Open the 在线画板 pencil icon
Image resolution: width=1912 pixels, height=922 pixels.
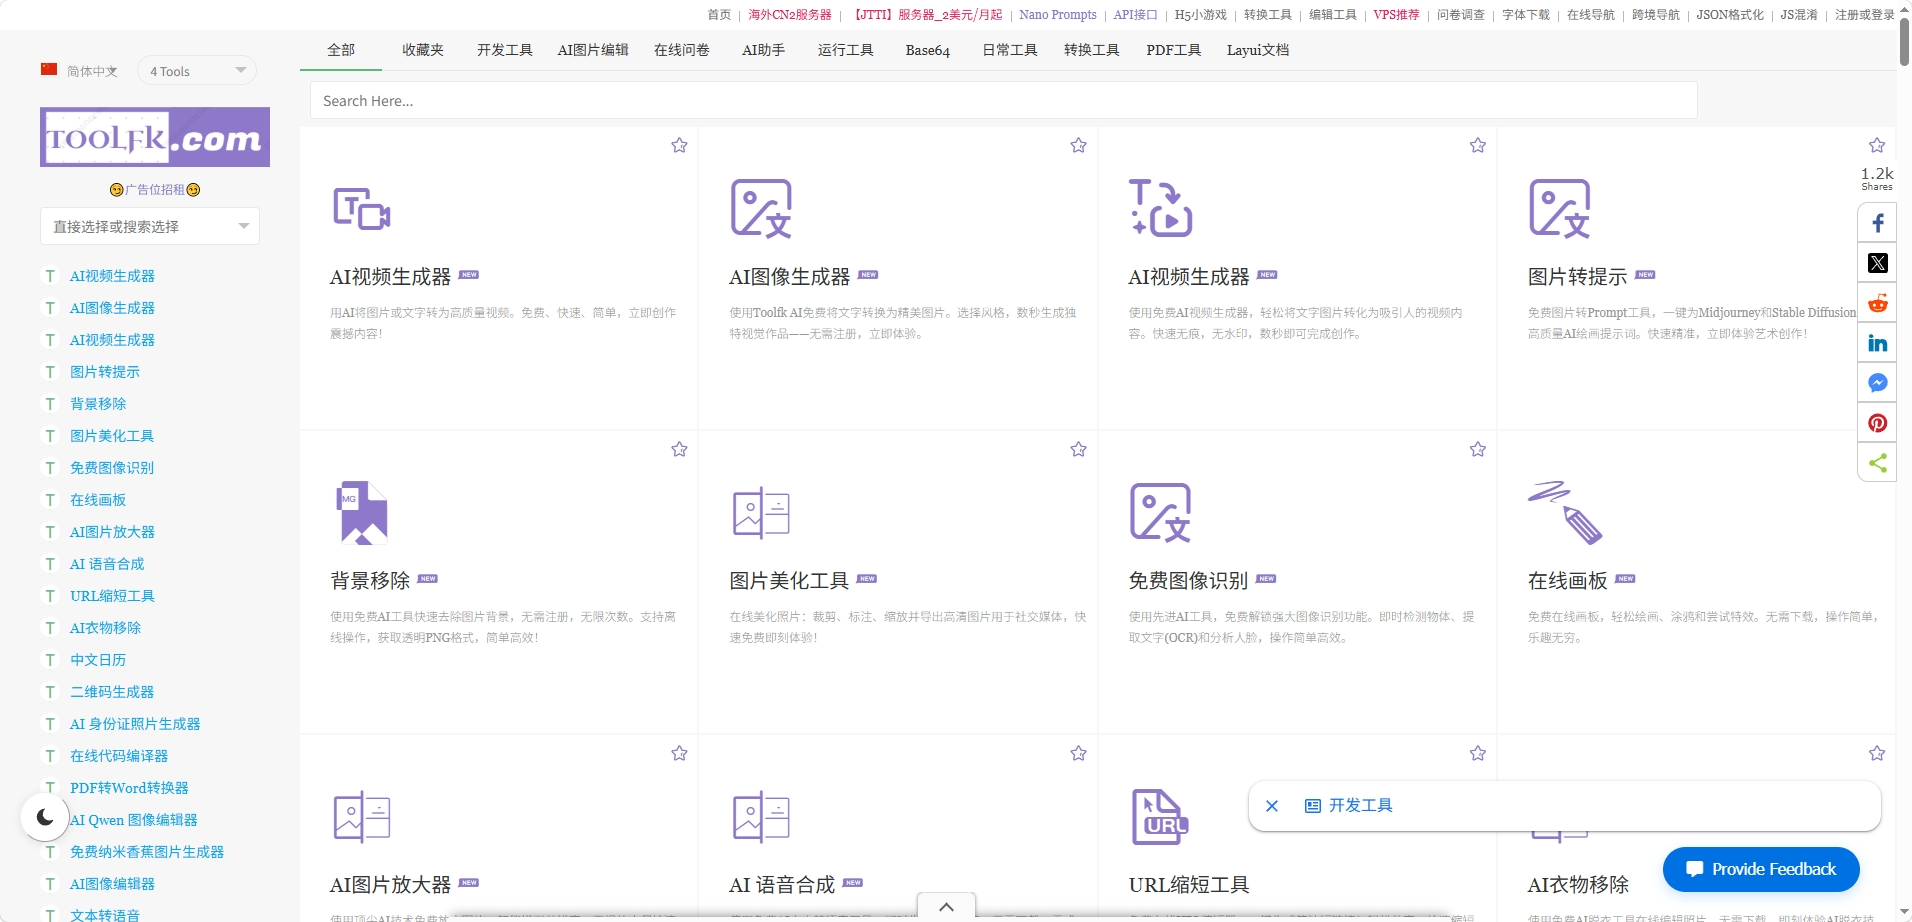1565,512
